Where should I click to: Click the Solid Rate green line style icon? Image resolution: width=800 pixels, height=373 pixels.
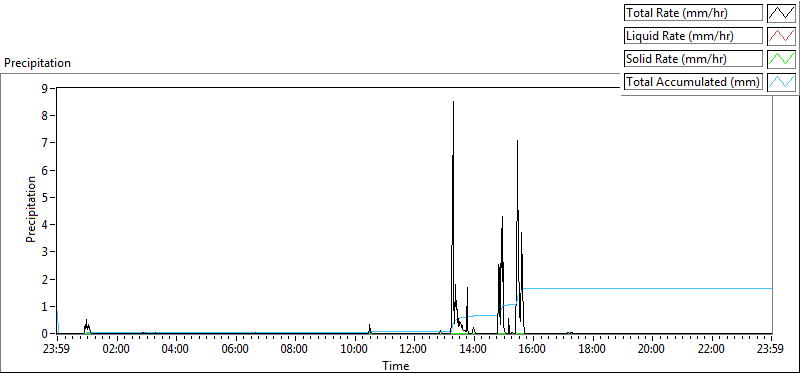pos(781,59)
